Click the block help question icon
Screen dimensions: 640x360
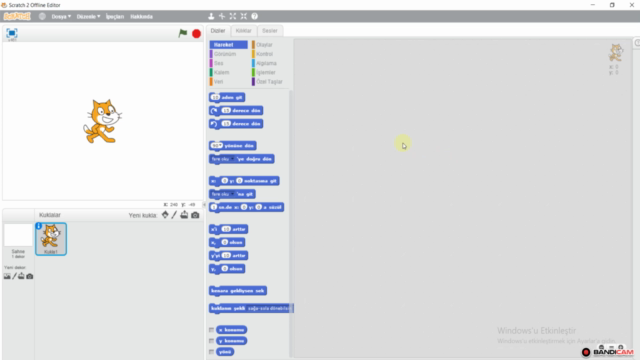point(255,16)
